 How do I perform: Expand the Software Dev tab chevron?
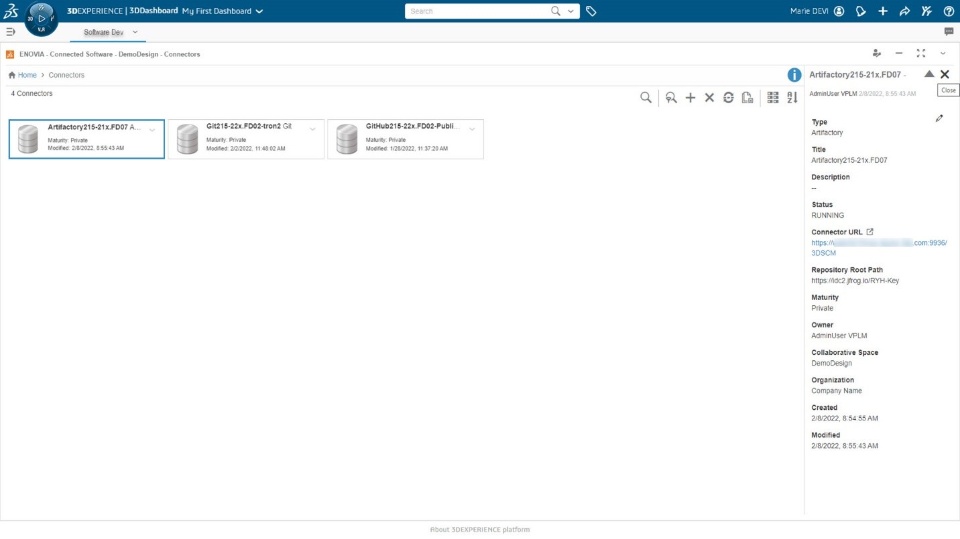click(x=135, y=32)
